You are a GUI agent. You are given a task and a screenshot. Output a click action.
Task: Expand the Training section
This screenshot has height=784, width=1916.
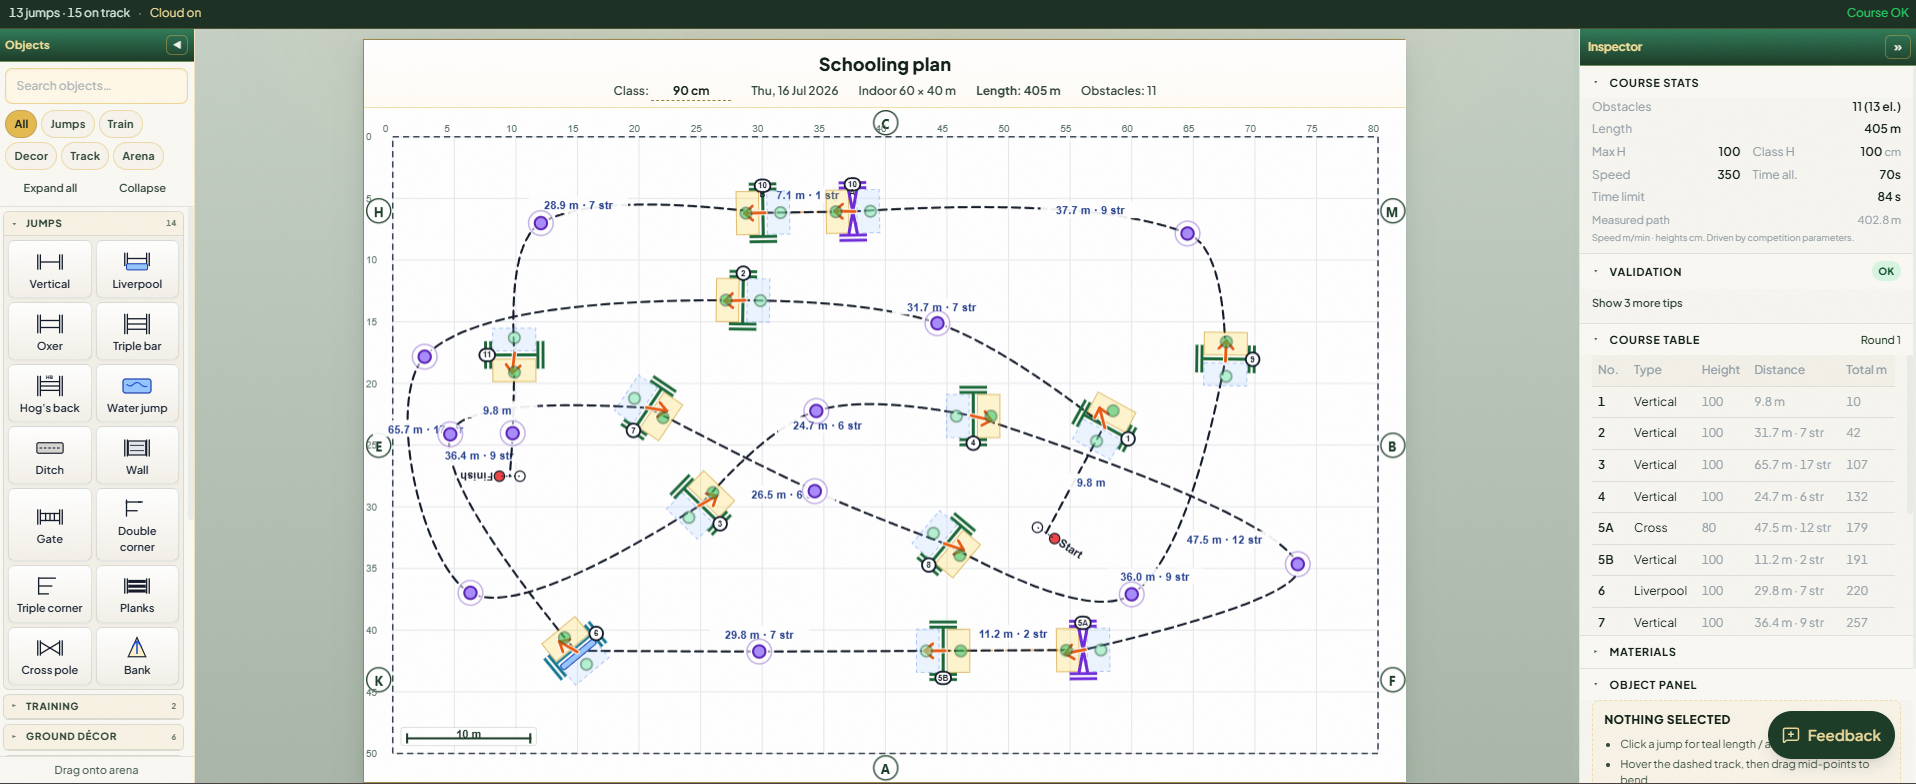point(94,706)
